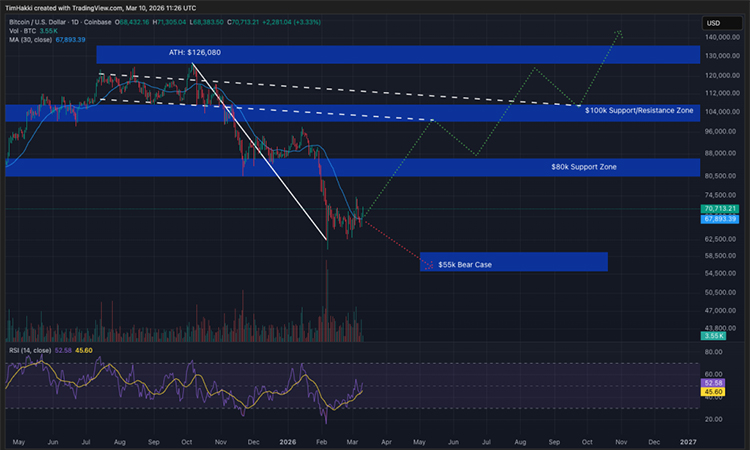Click the purple 52.58 RSI value tag
Image resolution: width=750 pixels, height=450 pixels.
pos(714,383)
